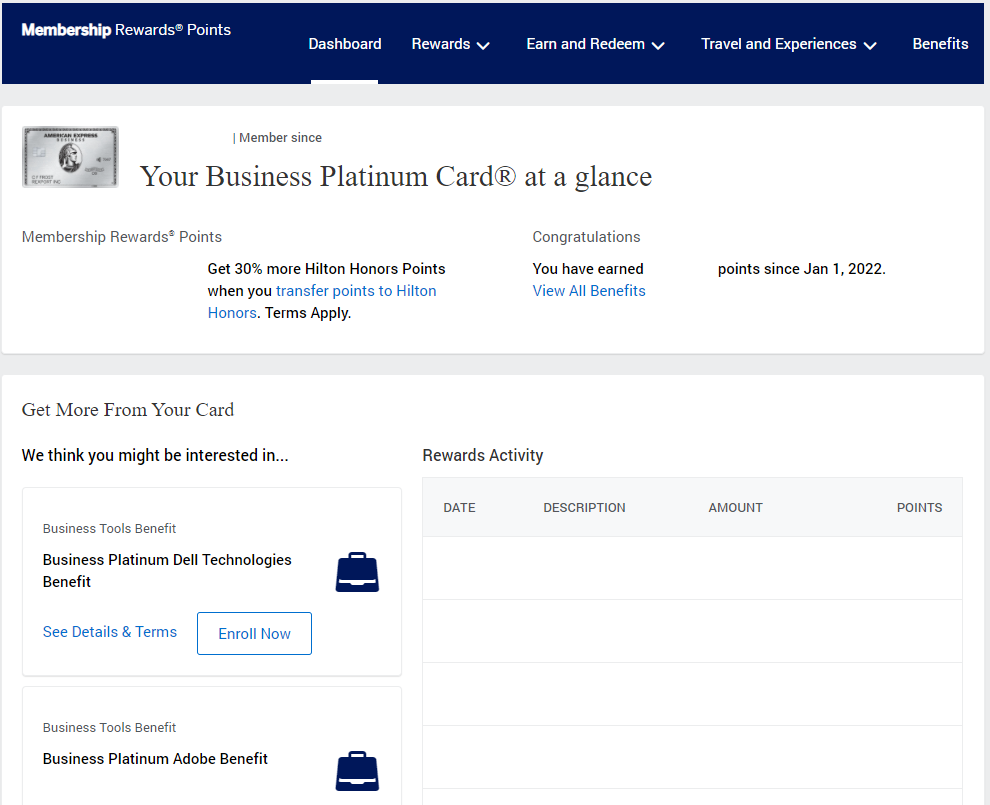Click the AMOUNT column header

[735, 508]
